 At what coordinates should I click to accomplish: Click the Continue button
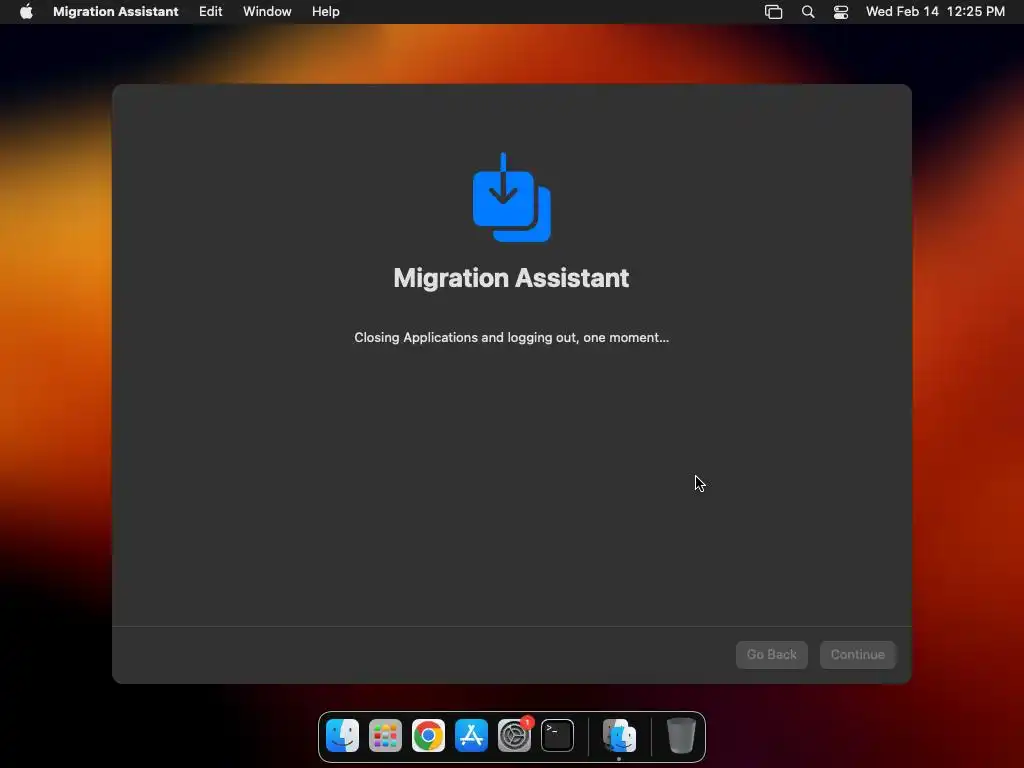point(857,654)
